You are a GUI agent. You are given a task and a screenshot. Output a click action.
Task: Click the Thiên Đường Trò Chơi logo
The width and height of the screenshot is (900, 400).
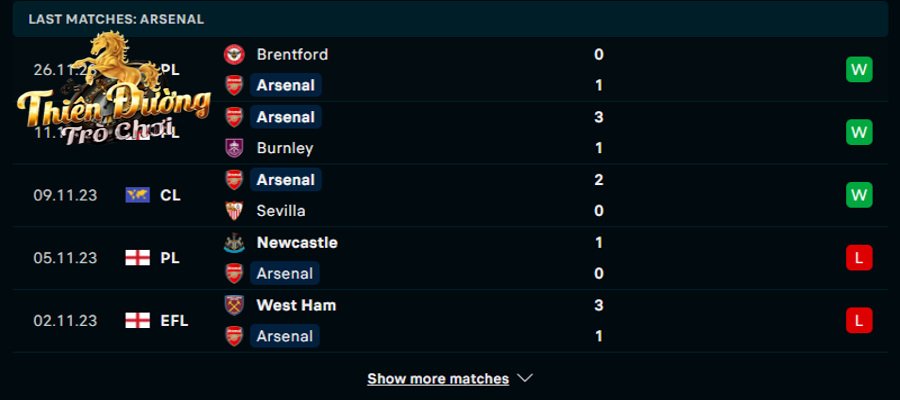point(112,89)
